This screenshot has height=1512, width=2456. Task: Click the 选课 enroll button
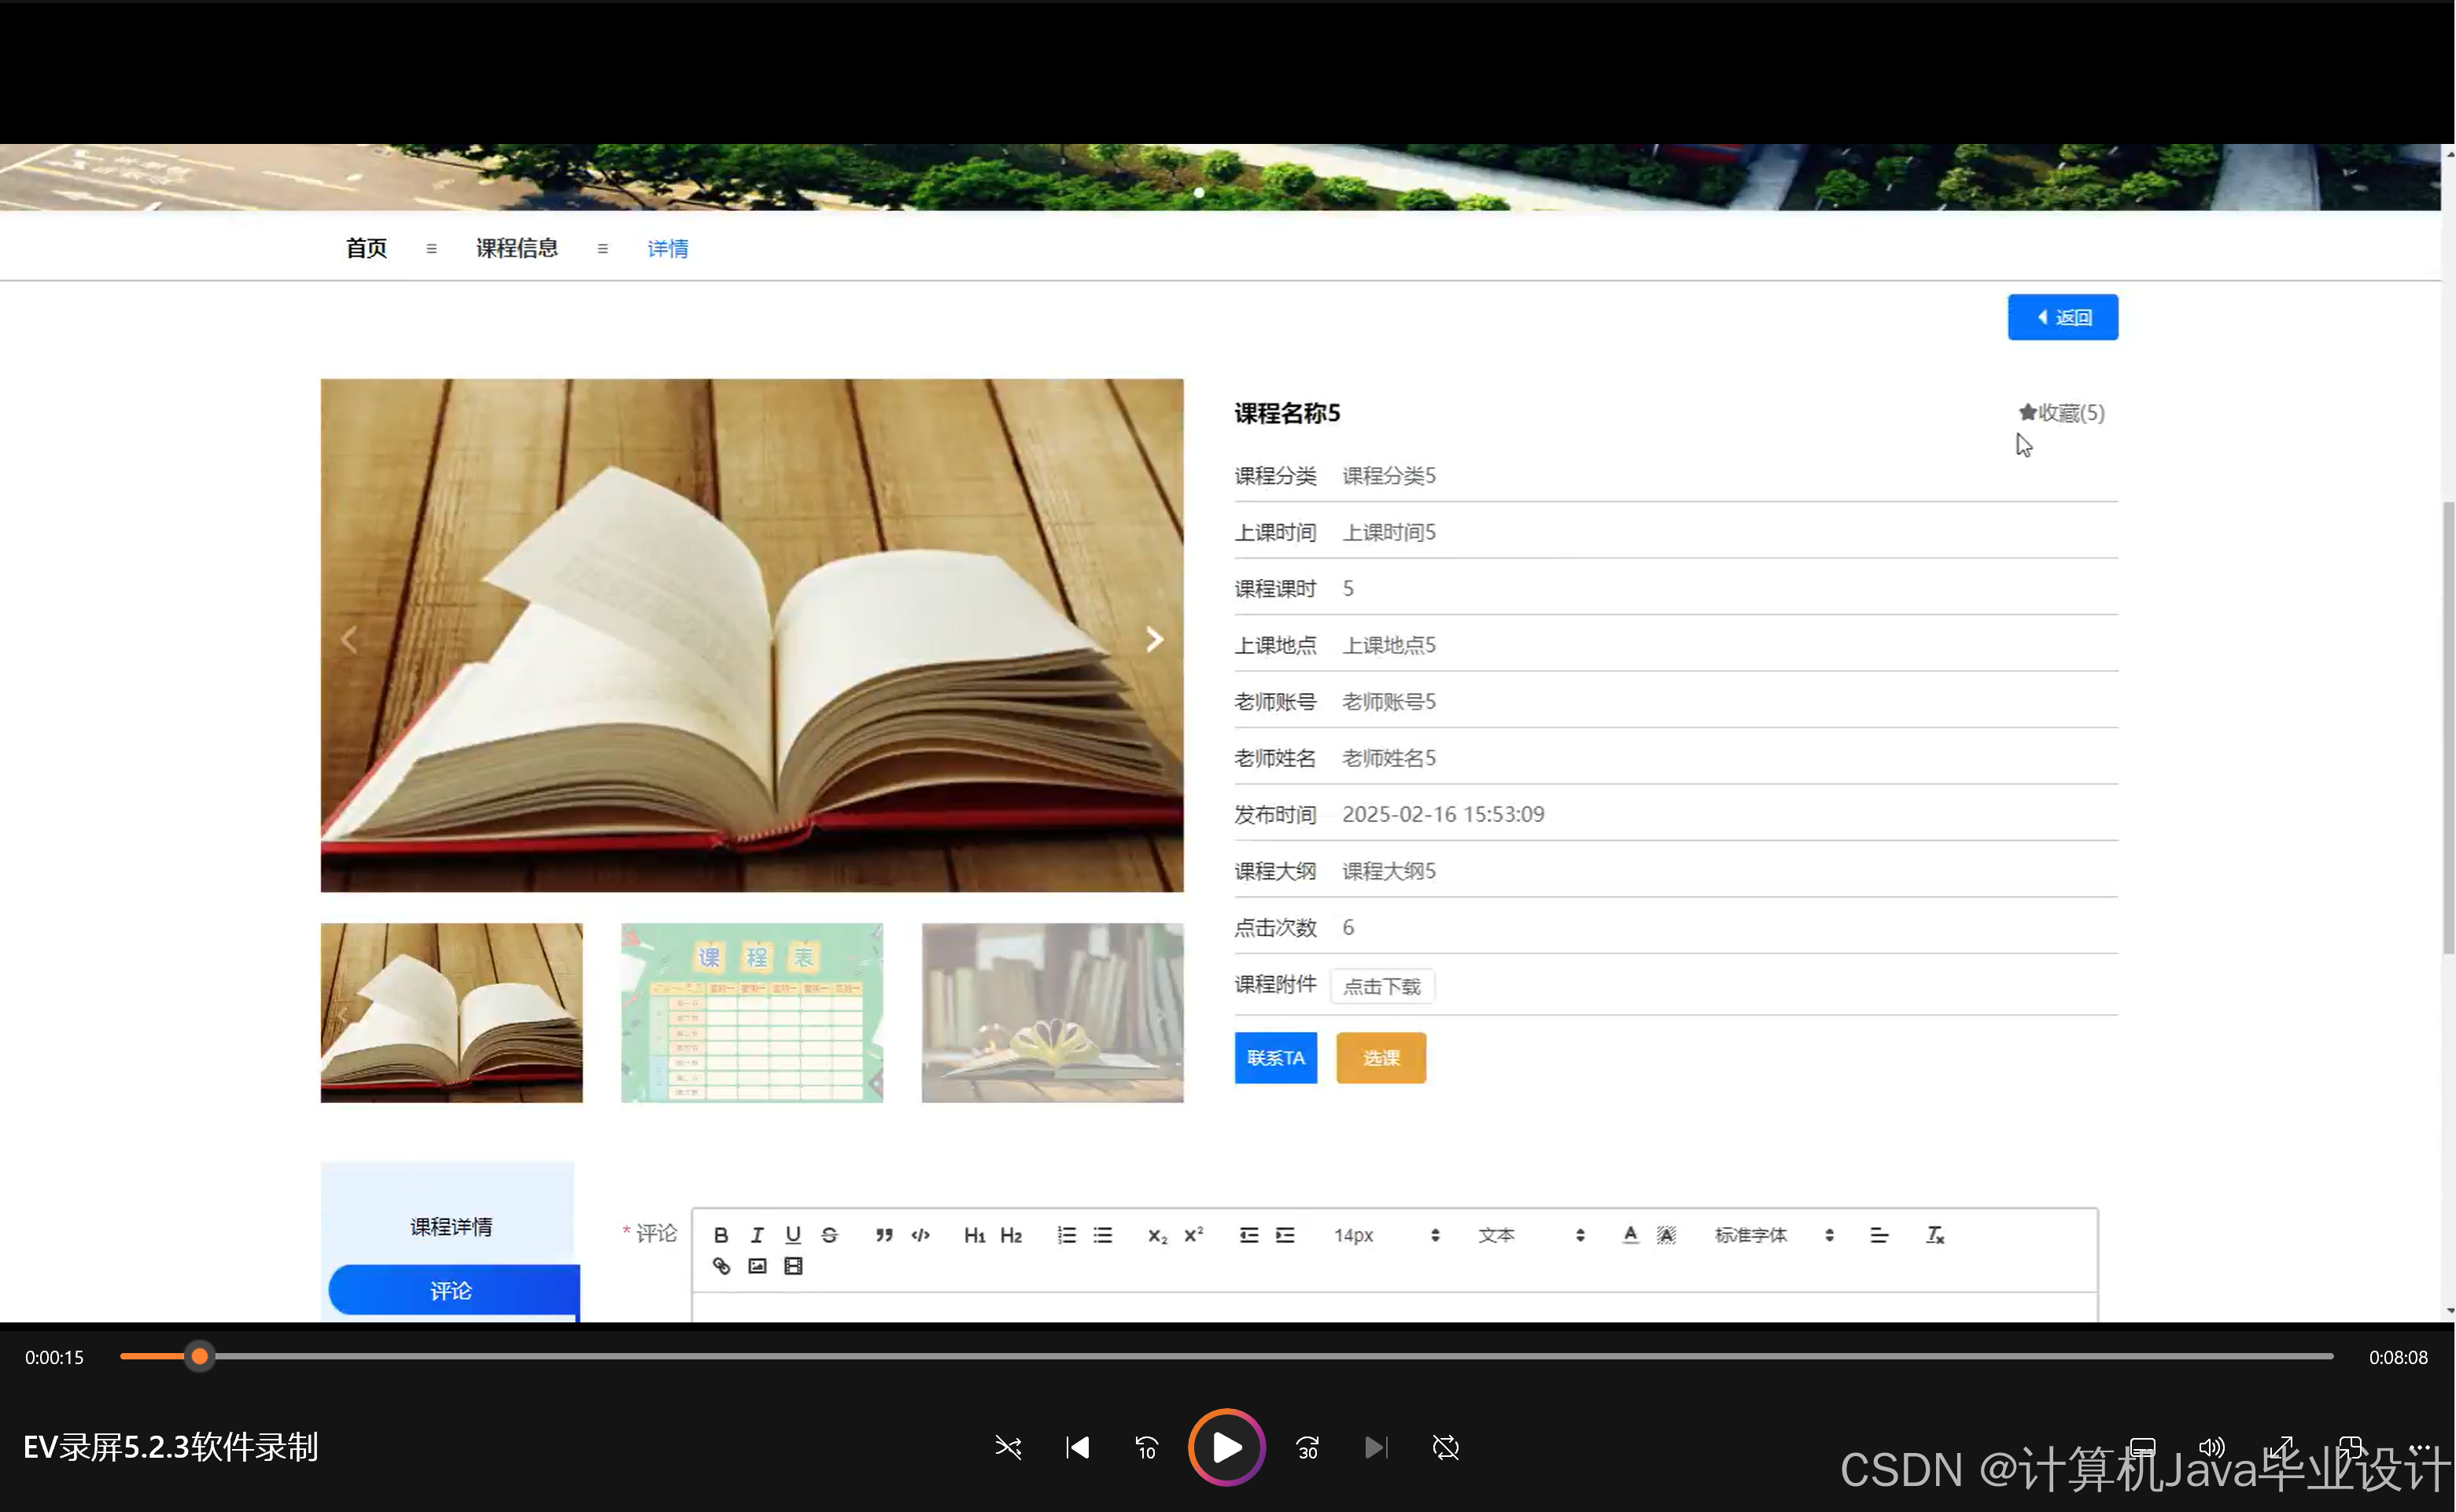[1381, 1058]
